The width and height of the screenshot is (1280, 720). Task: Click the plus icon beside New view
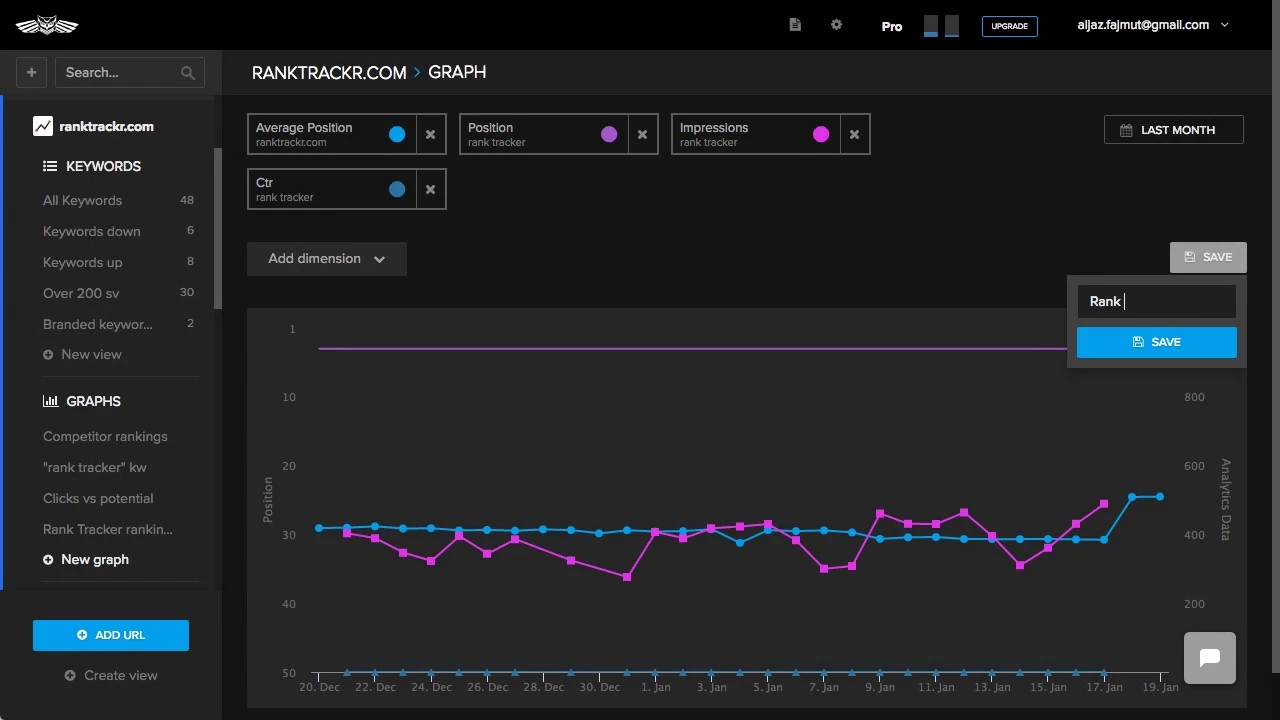pos(48,355)
